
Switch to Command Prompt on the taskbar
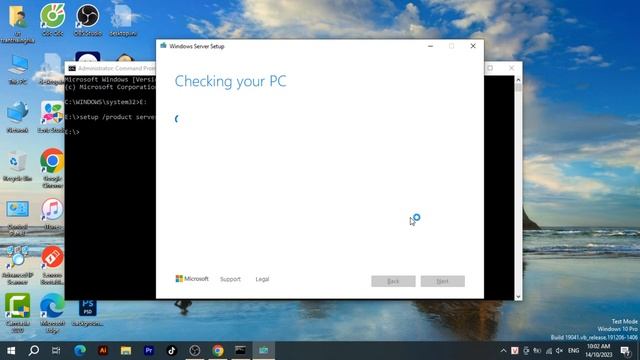pyautogui.click(x=240, y=351)
